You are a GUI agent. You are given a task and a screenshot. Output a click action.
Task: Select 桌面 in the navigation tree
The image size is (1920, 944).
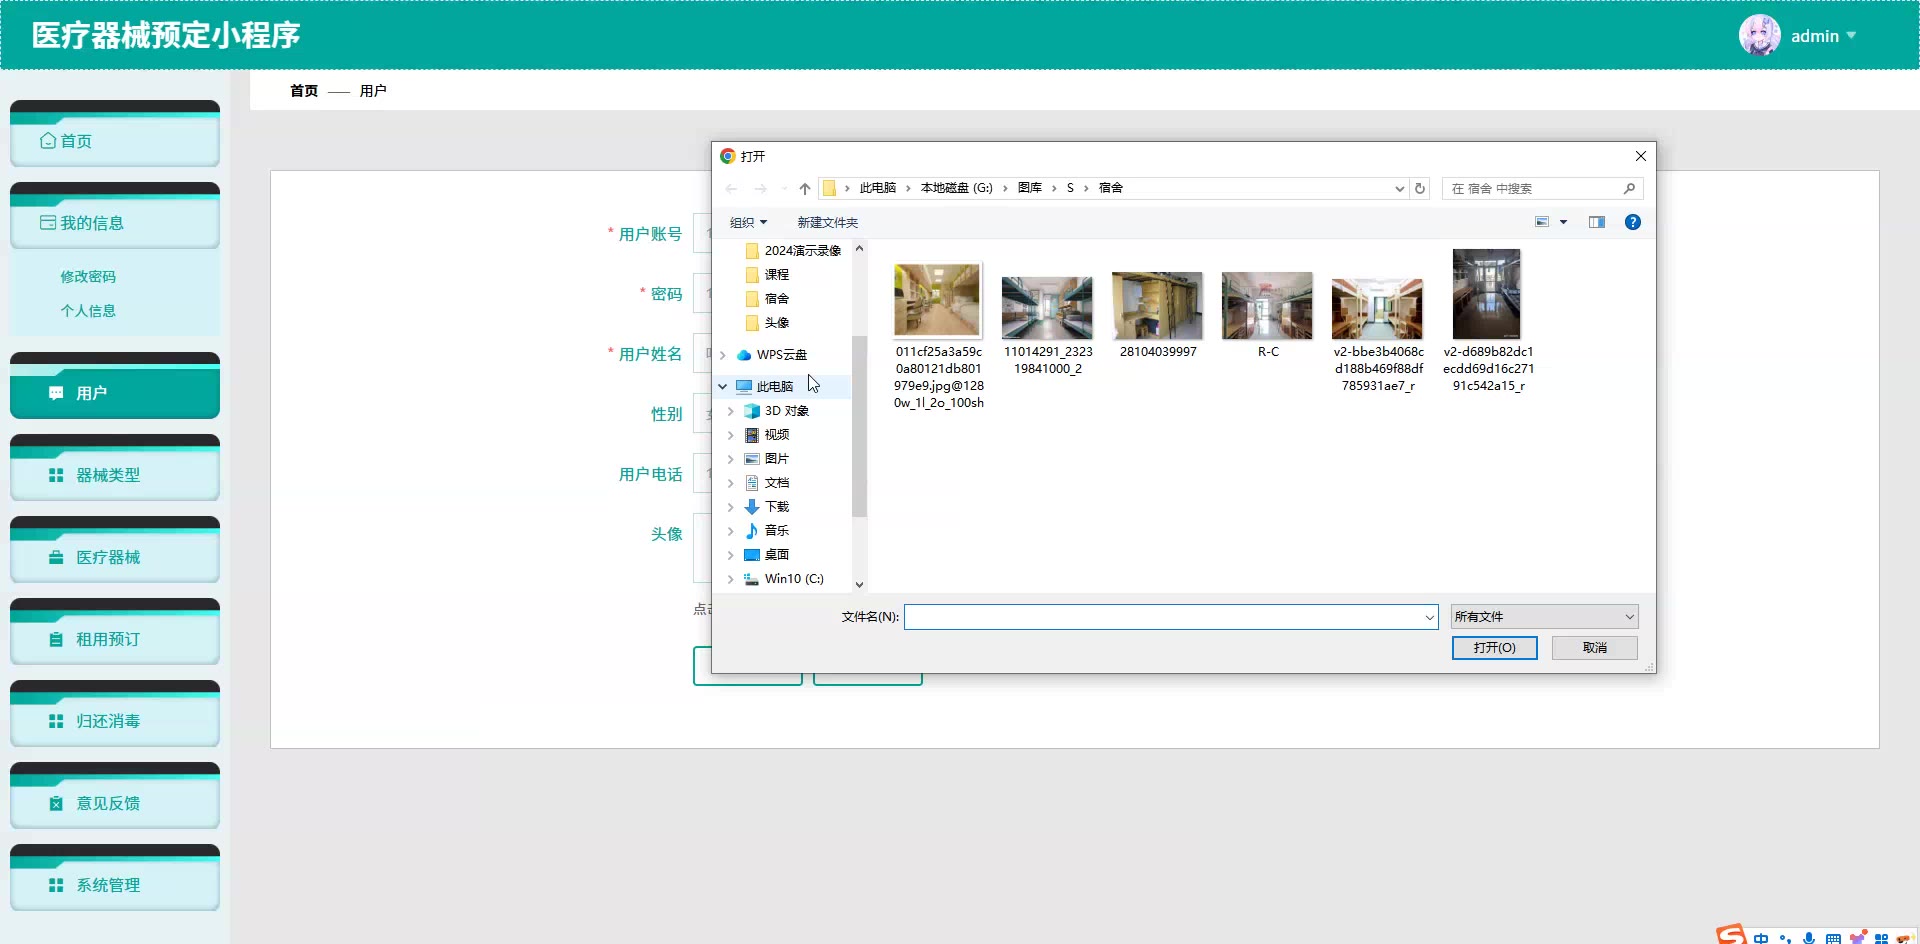point(776,555)
